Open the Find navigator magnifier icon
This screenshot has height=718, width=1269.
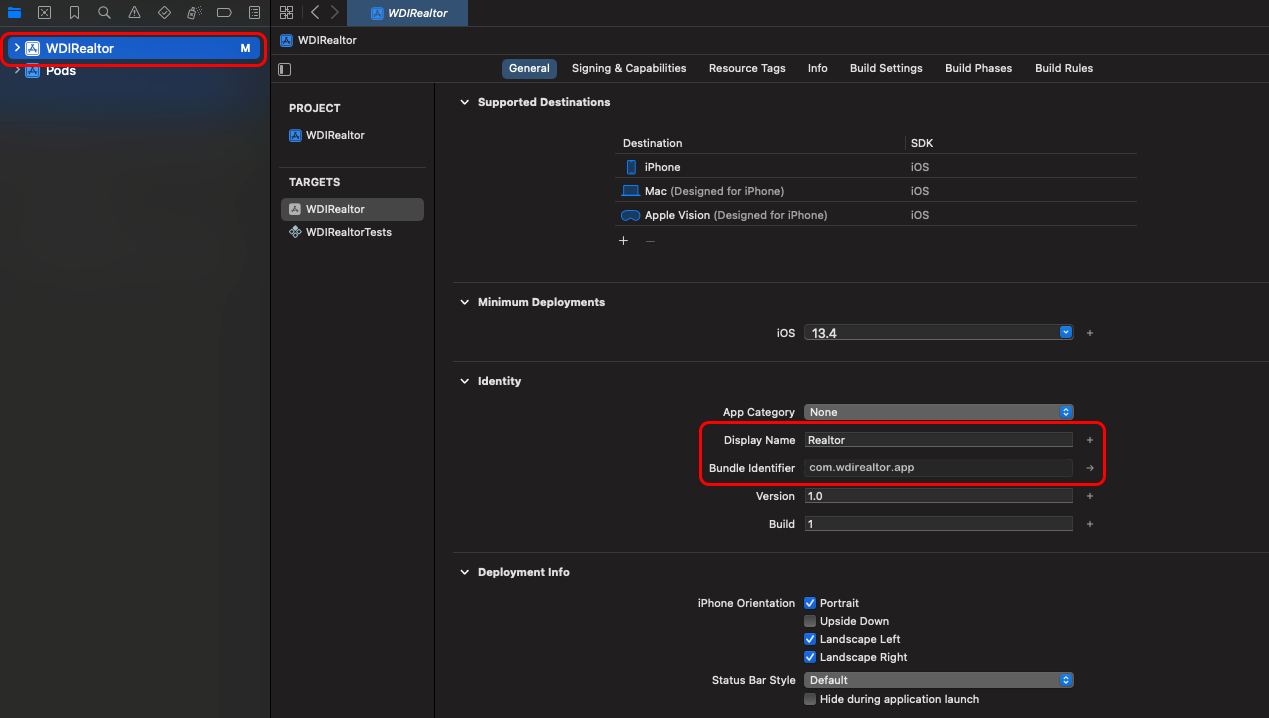(104, 13)
